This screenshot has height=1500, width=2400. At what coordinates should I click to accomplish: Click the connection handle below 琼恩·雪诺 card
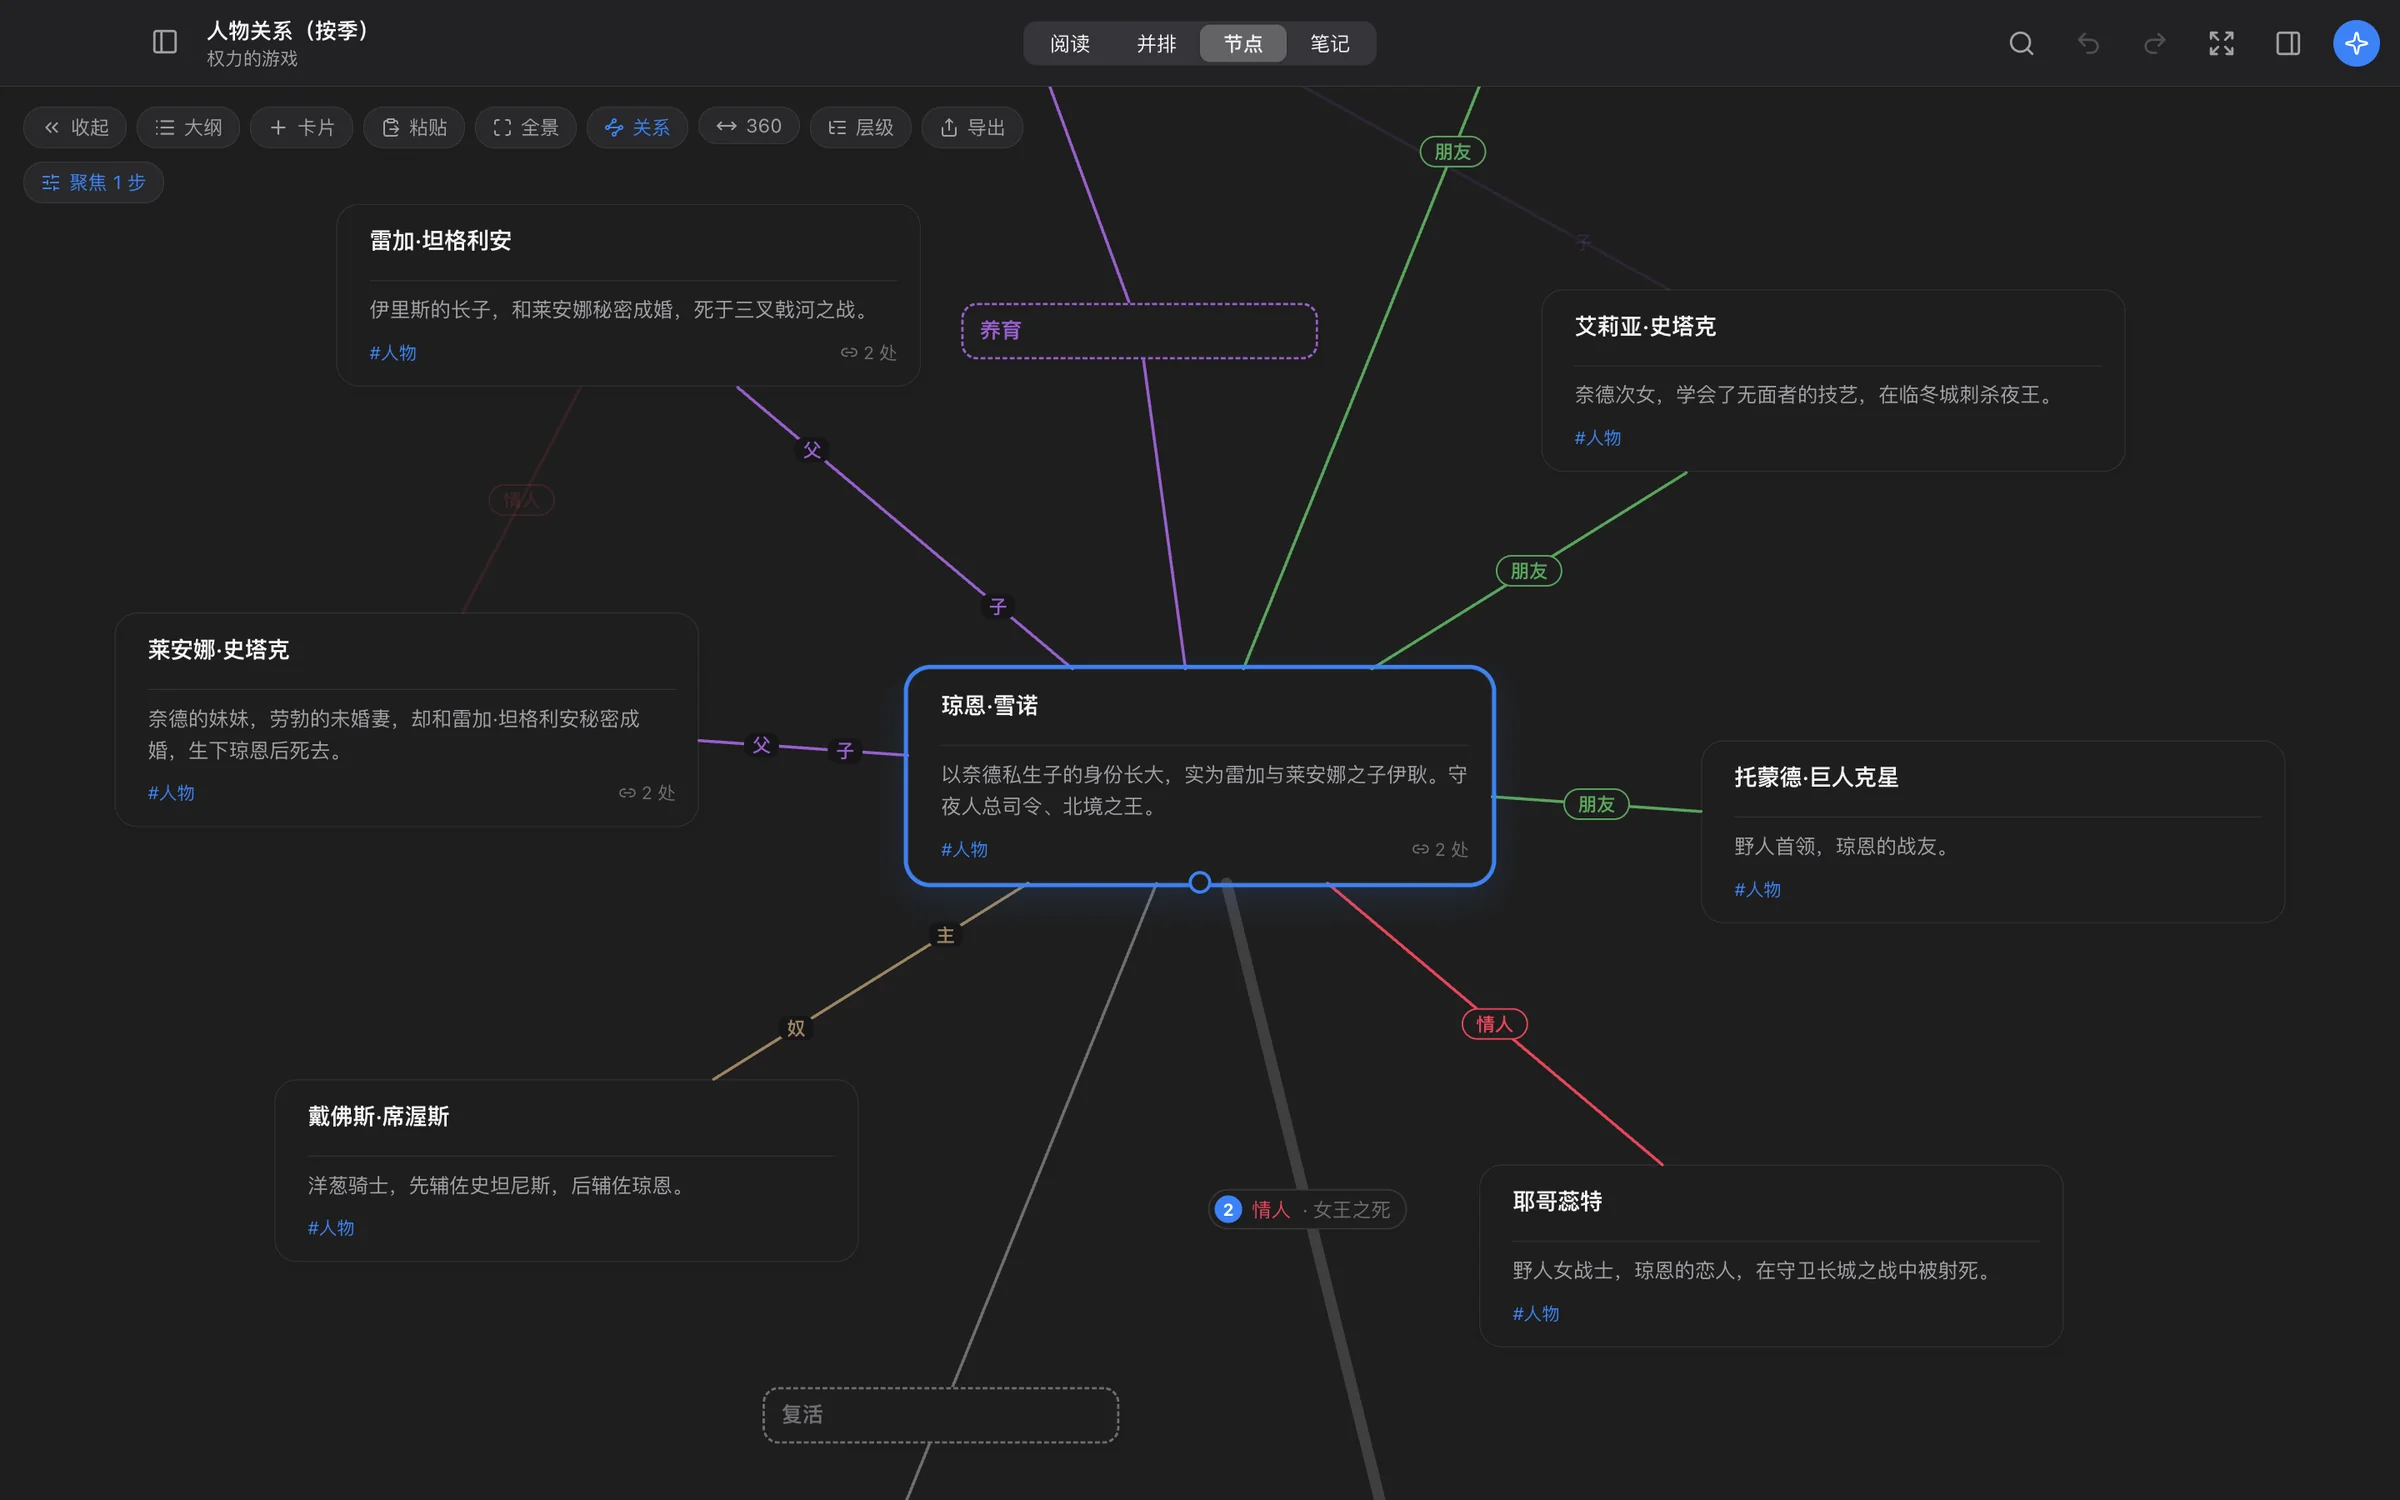(1200, 882)
